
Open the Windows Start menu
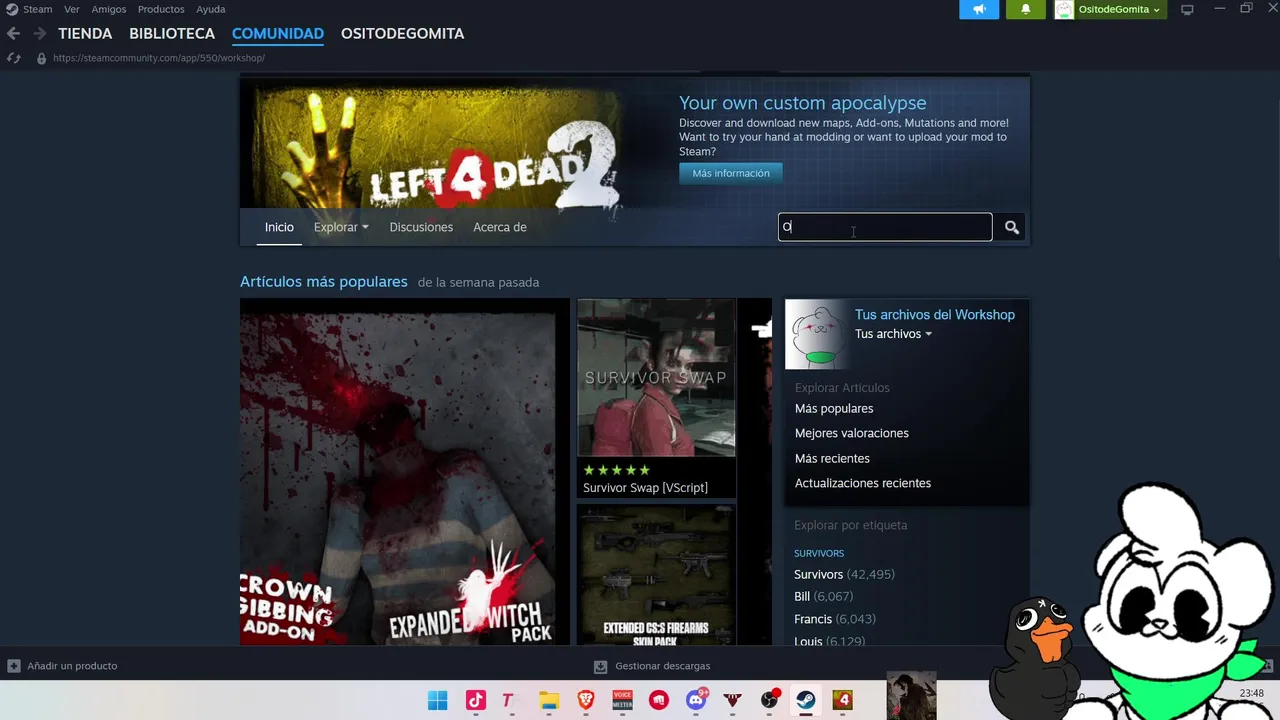tap(438, 700)
